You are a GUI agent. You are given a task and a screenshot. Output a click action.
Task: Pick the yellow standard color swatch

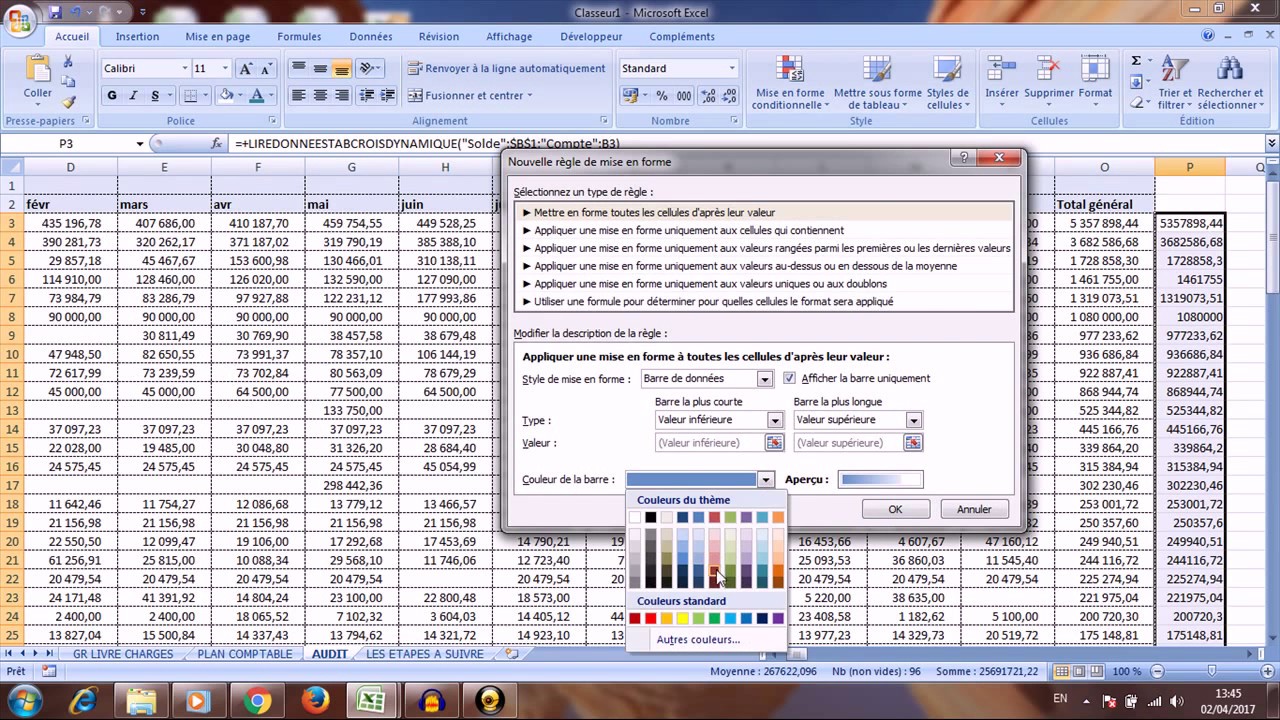tap(682, 619)
